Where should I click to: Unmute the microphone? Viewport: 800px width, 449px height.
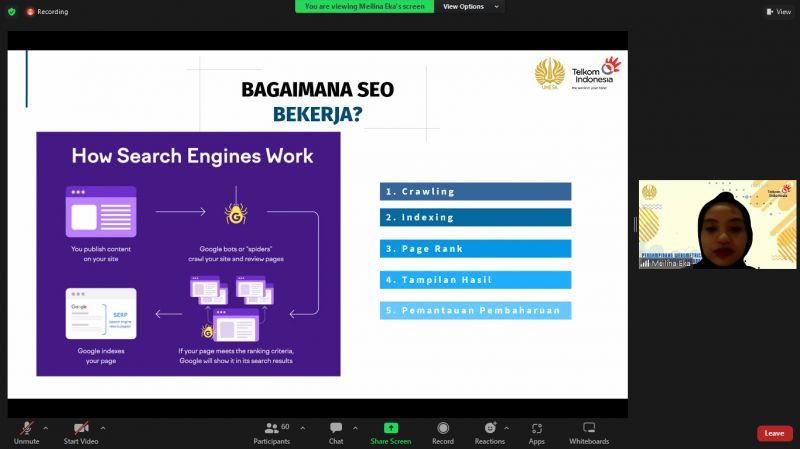coord(25,431)
